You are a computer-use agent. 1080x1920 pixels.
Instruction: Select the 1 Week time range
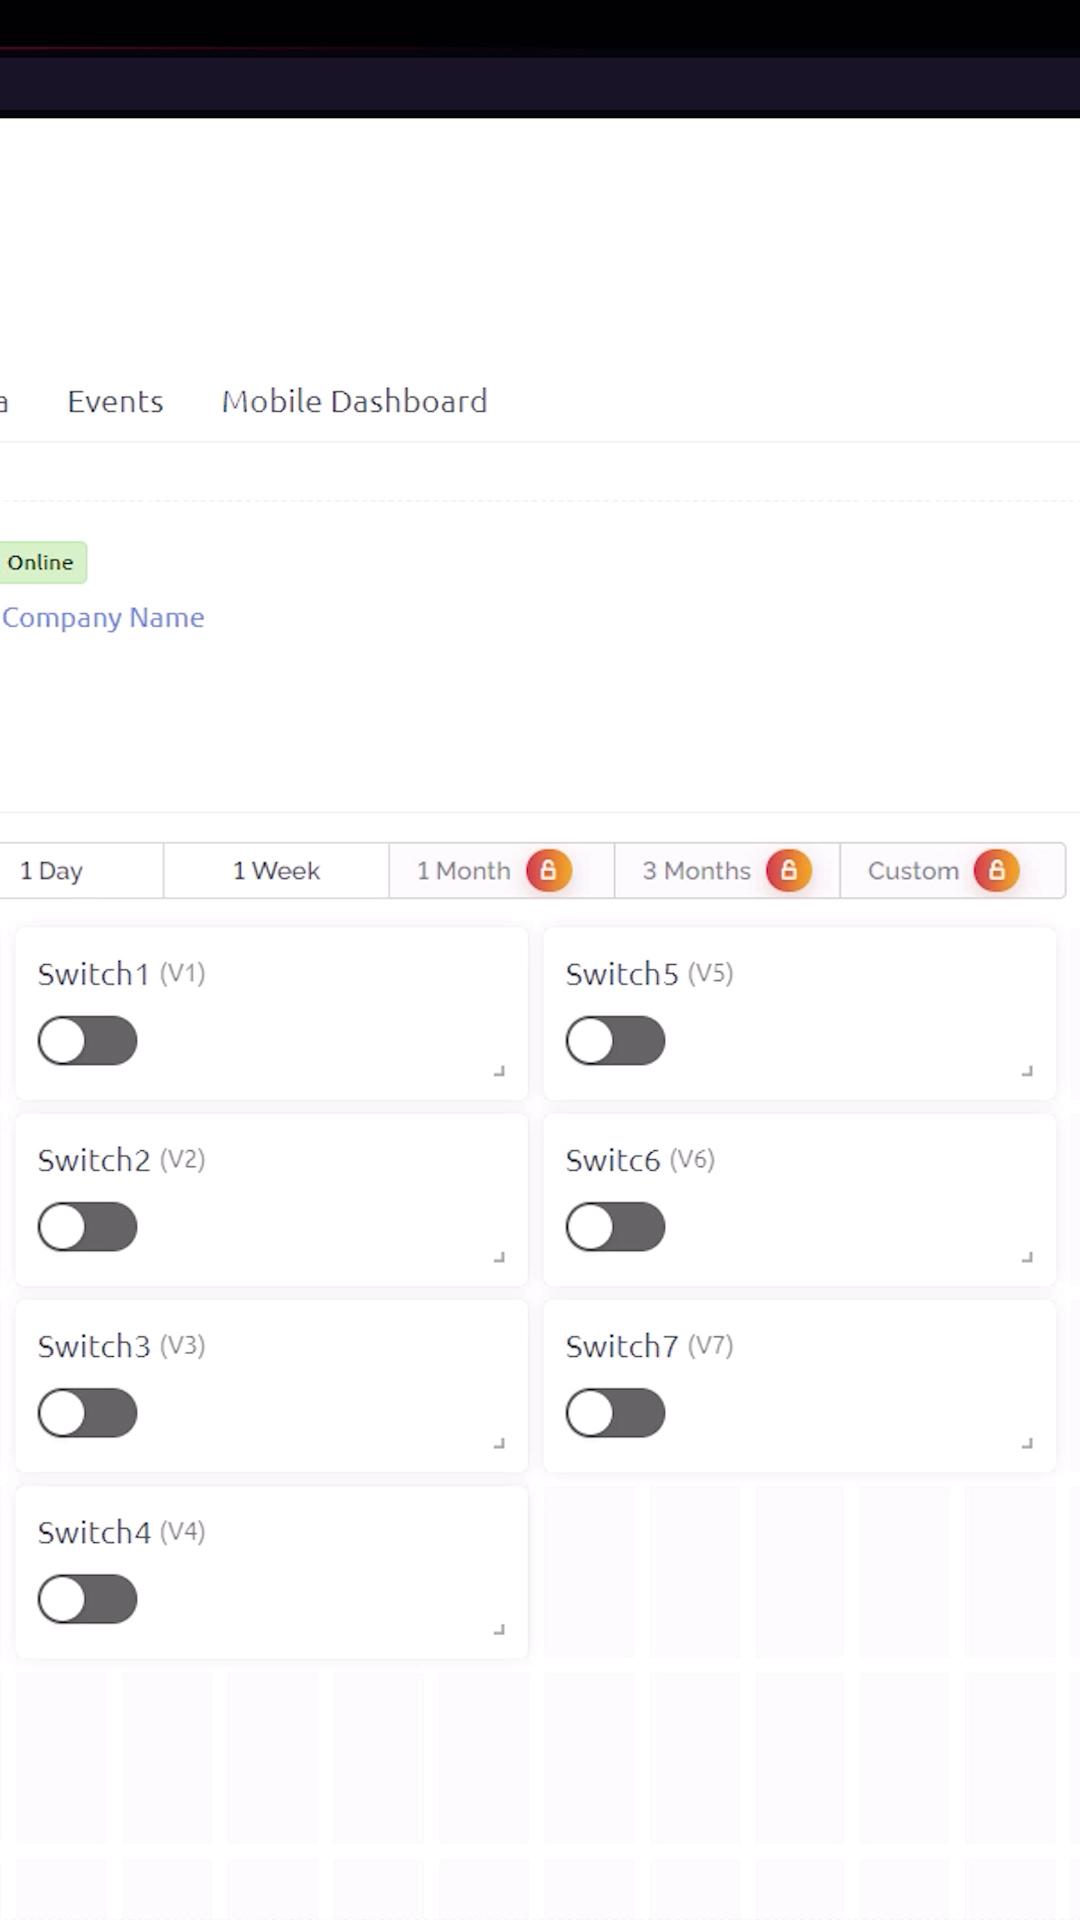coord(276,871)
